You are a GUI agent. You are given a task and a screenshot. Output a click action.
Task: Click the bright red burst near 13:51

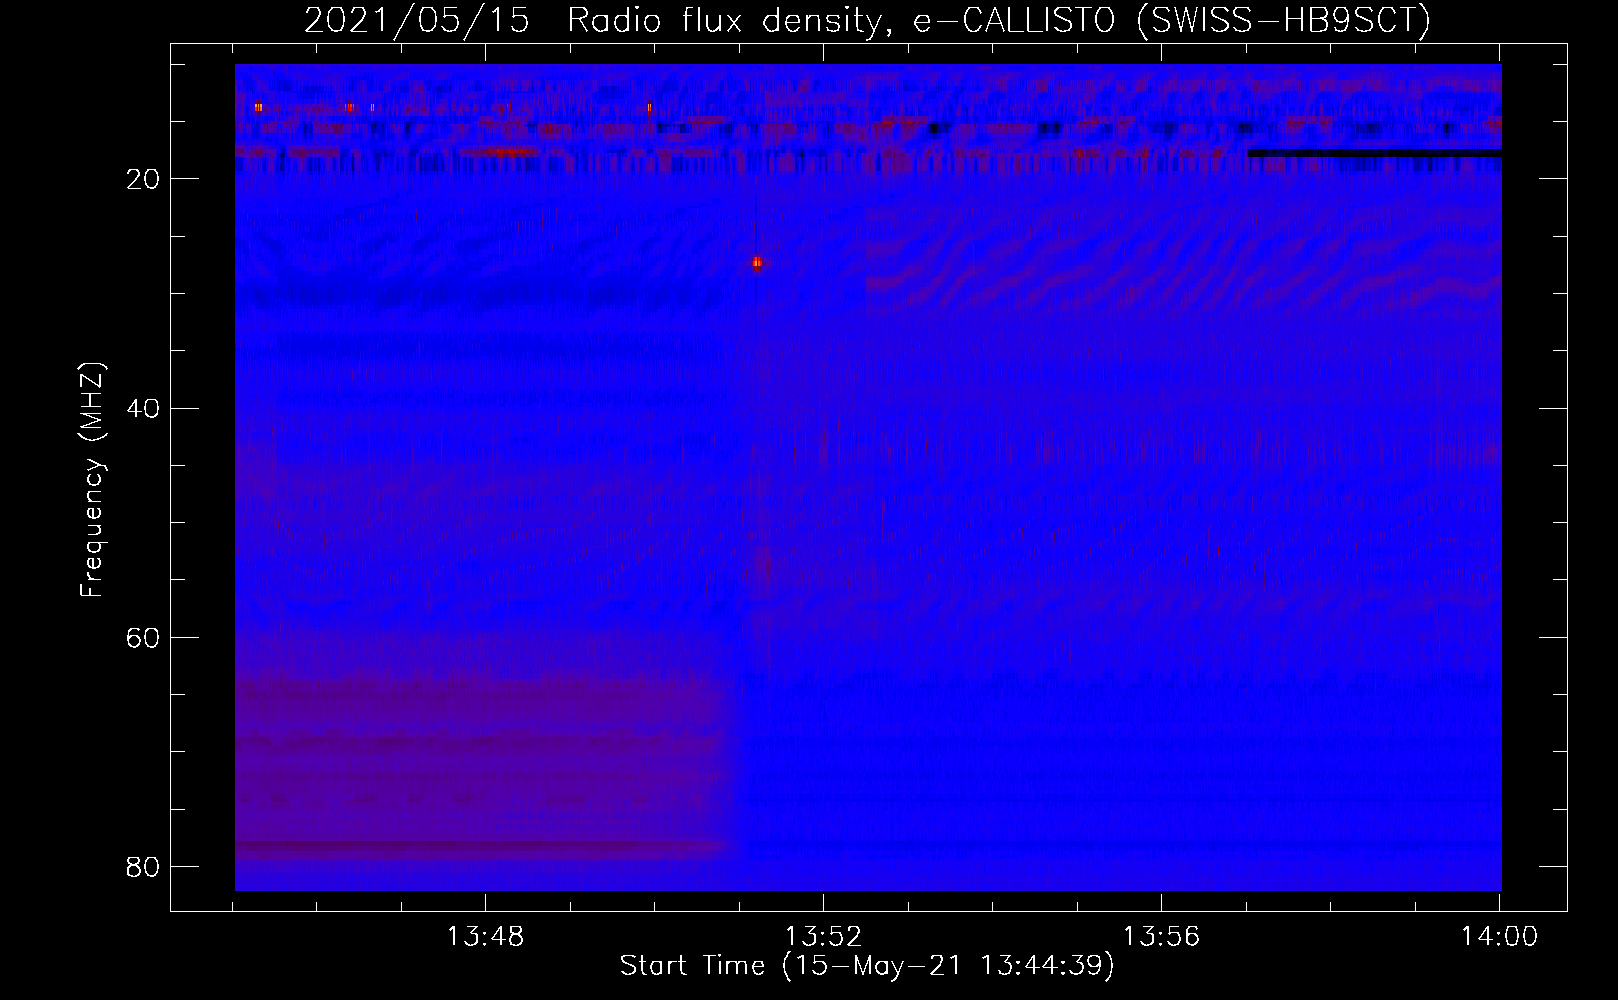click(757, 263)
